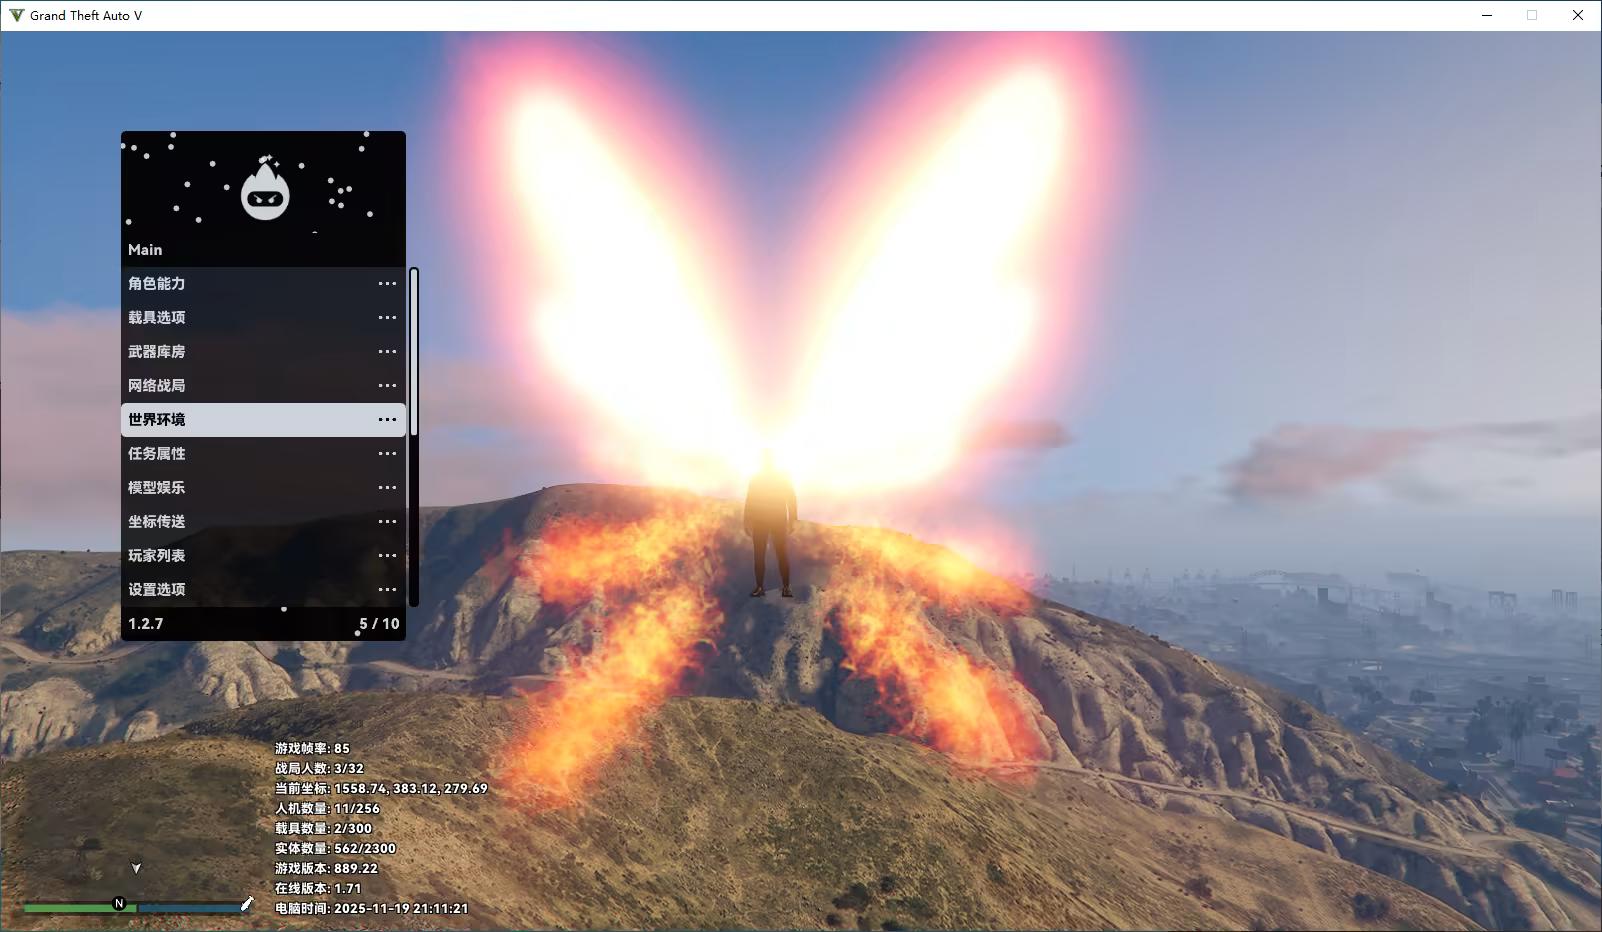Click the menu's vertical scrollbar

[x=414, y=352]
